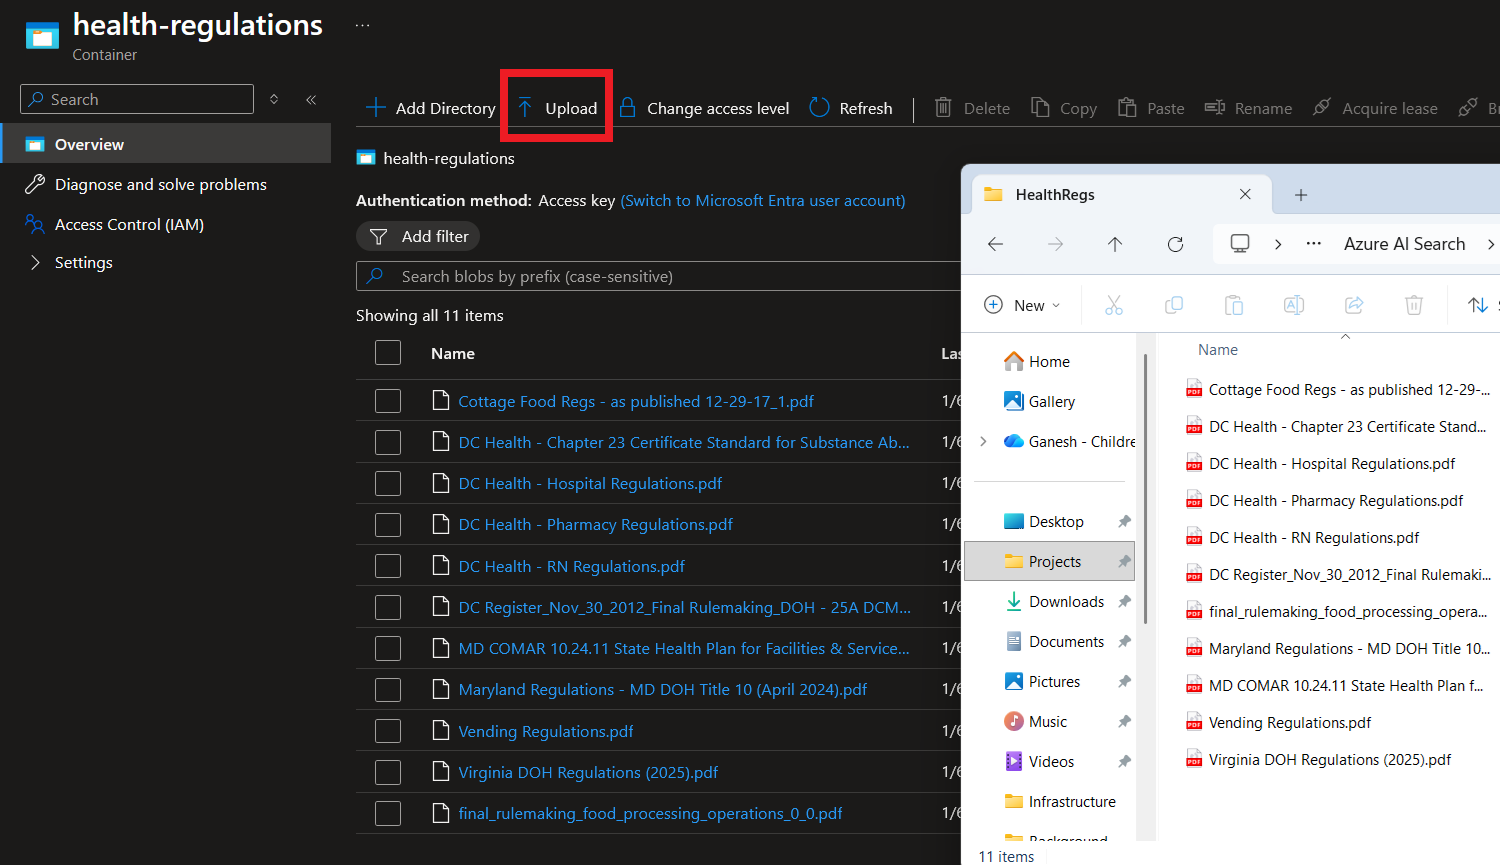The width and height of the screenshot is (1500, 865).
Task: Check the DC Register_Nov_30_2012 blob checkbox
Action: 388,607
